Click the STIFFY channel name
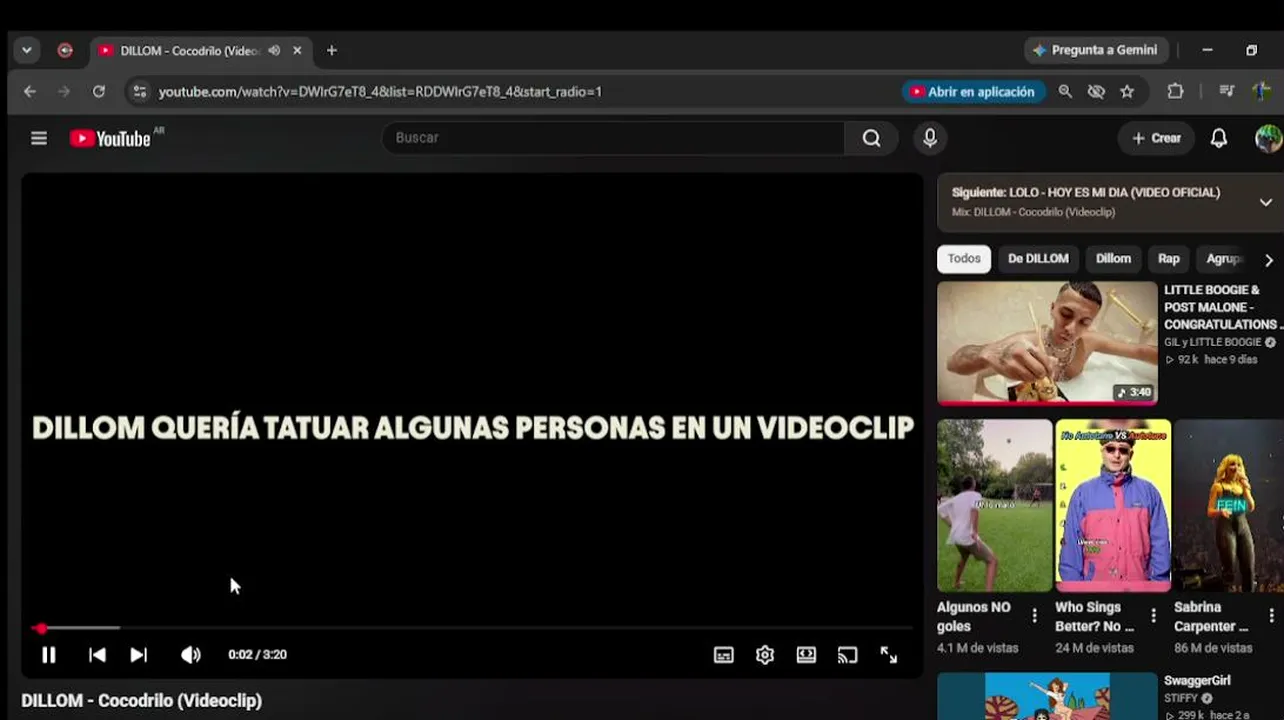Image resolution: width=1284 pixels, height=720 pixels. 1181,698
